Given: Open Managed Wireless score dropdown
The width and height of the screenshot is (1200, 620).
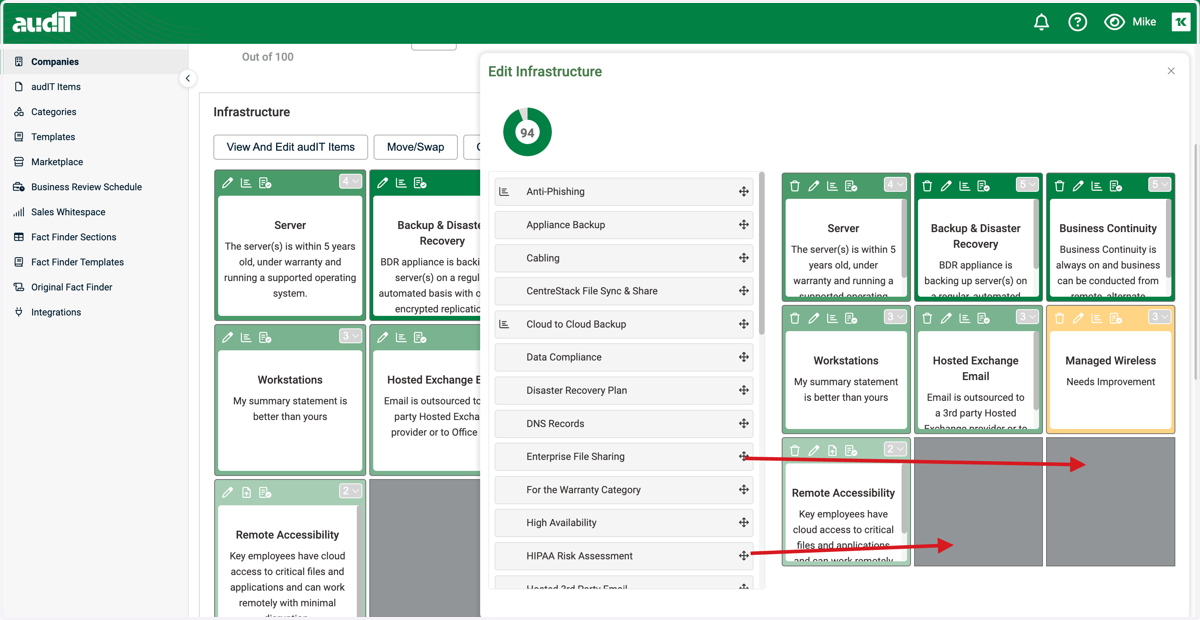Looking at the screenshot, I should click(x=1159, y=317).
